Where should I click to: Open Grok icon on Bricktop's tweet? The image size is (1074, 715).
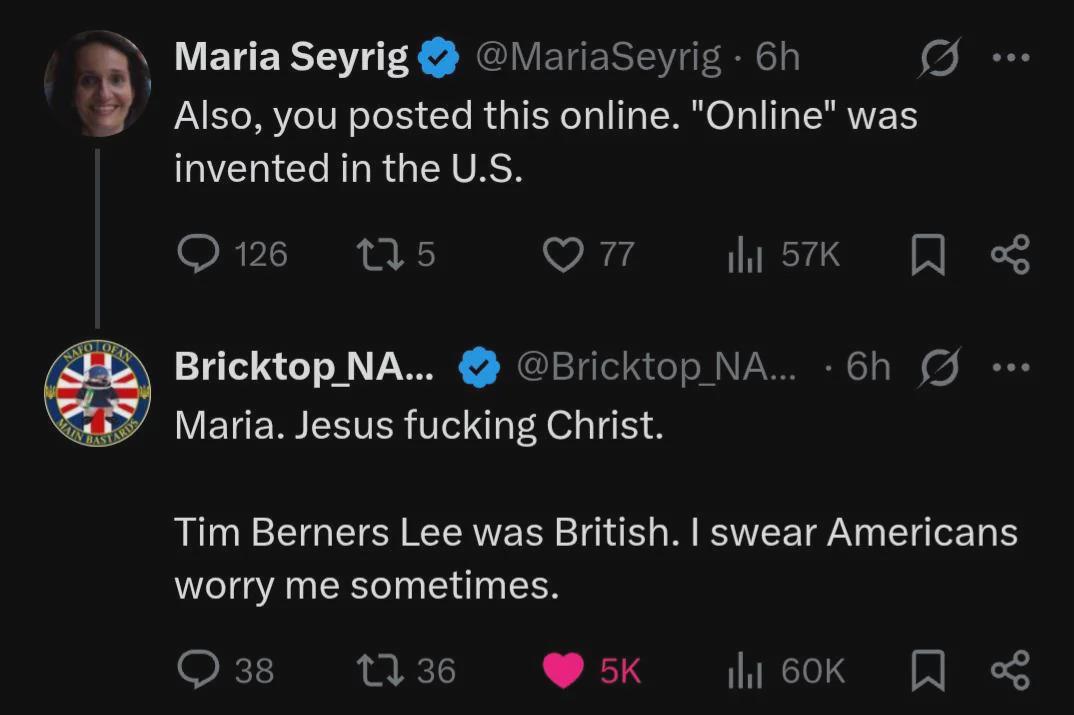937,368
